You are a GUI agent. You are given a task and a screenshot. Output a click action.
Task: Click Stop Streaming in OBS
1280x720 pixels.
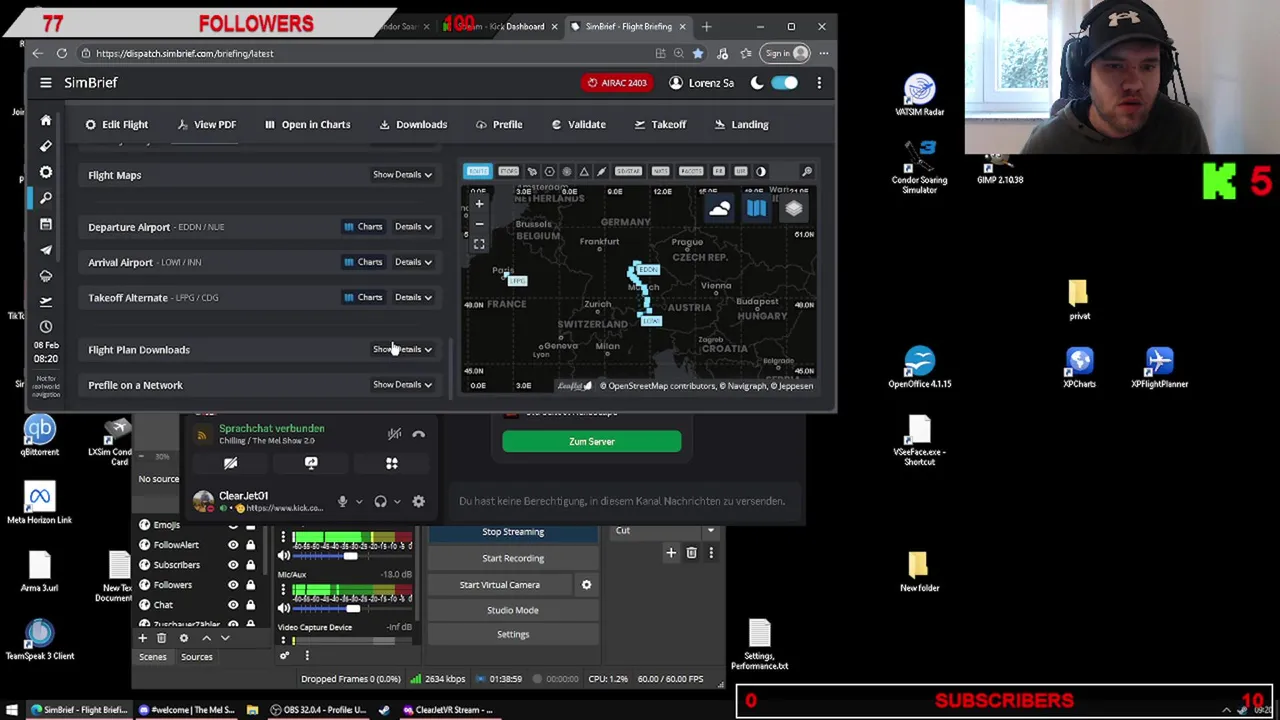(513, 532)
